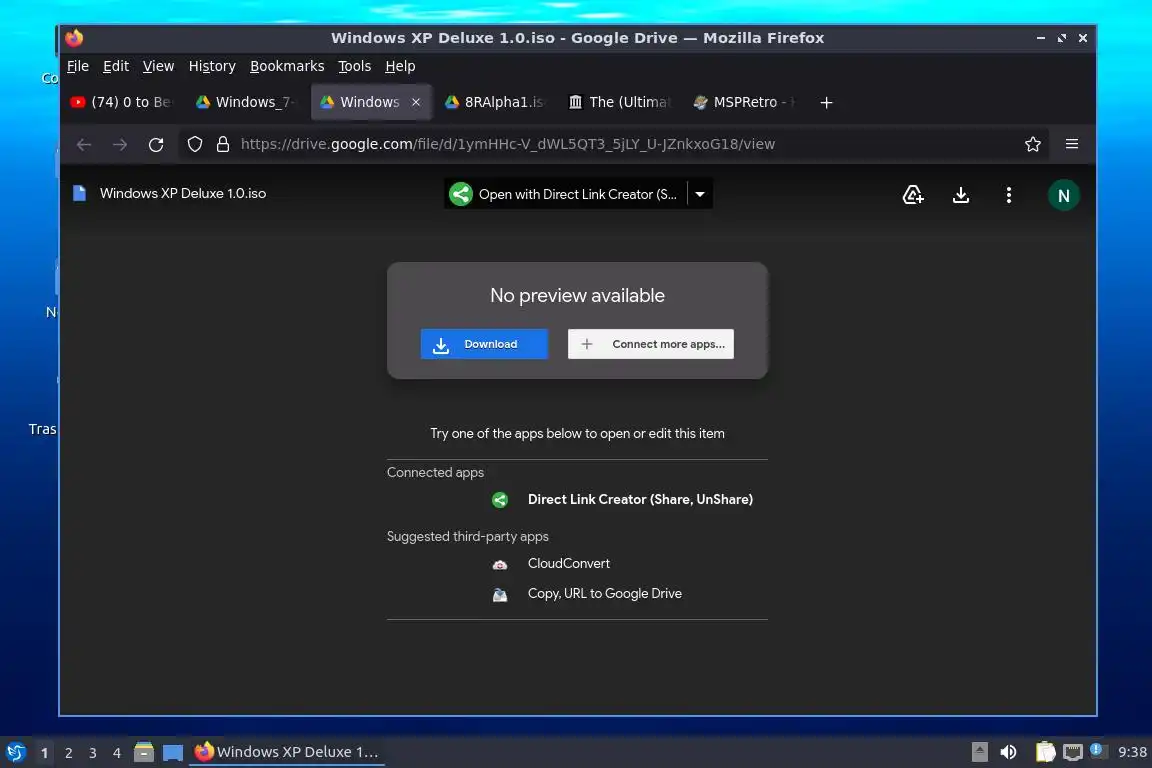Viewport: 1152px width, 768px height.
Task: Click the CloudConvert app icon
Action: [500, 564]
